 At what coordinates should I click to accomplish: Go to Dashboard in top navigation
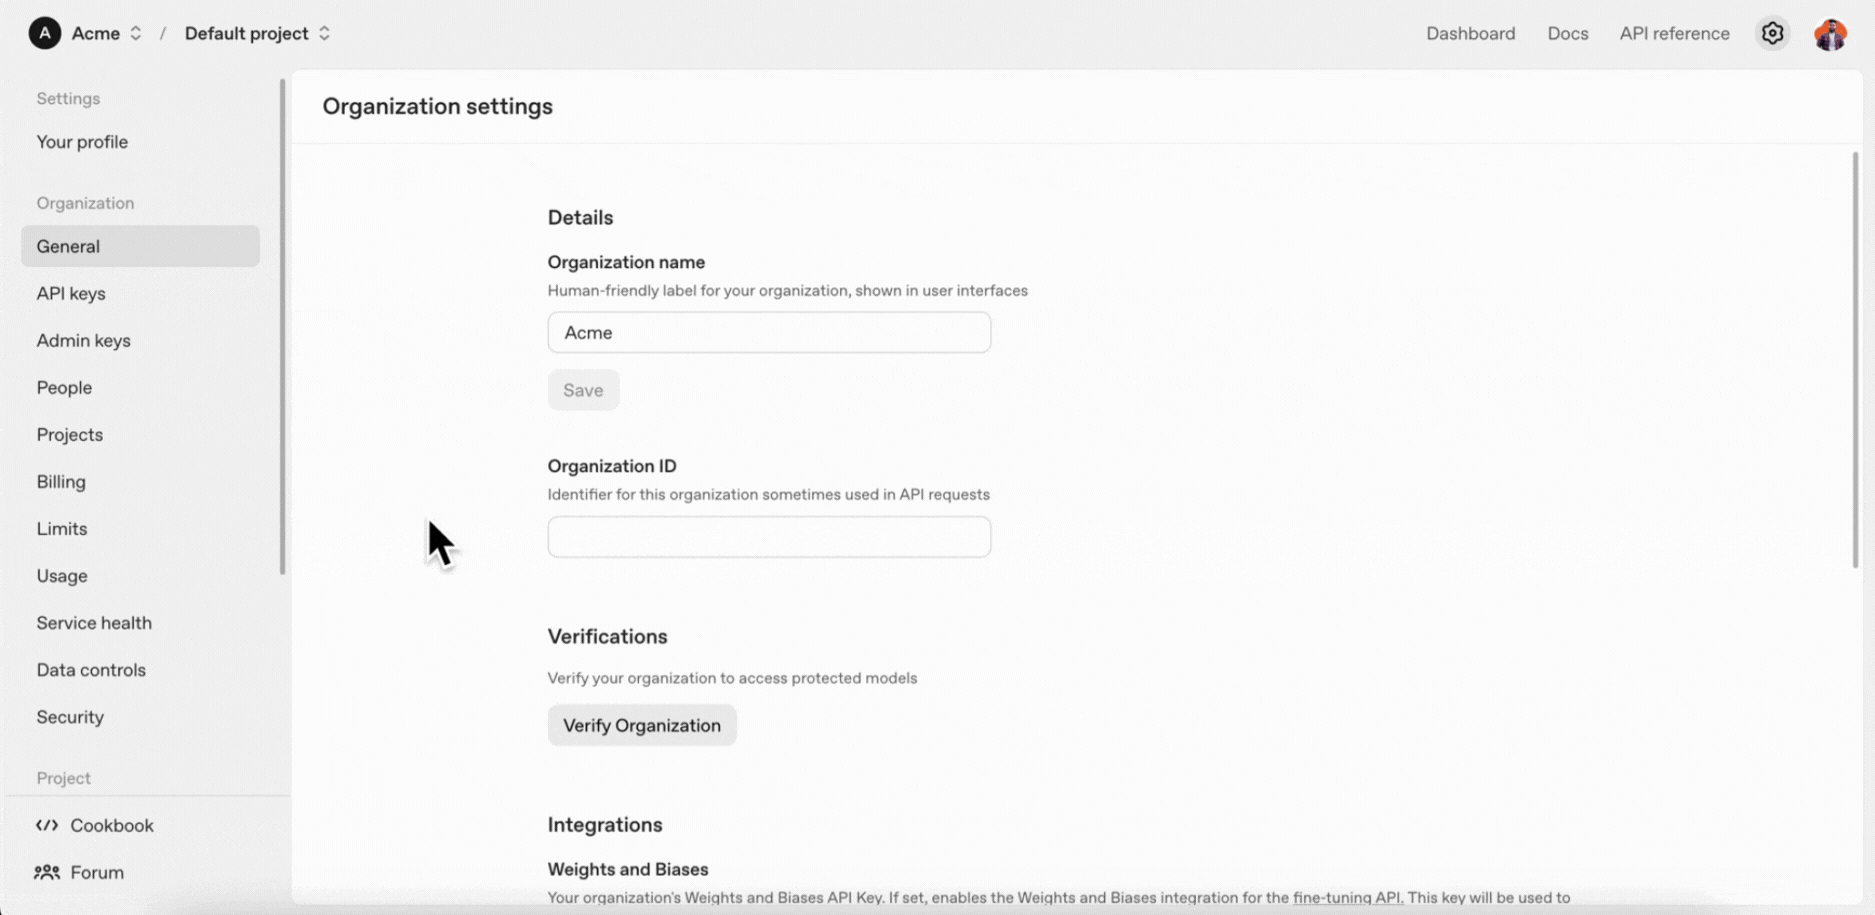pos(1470,33)
